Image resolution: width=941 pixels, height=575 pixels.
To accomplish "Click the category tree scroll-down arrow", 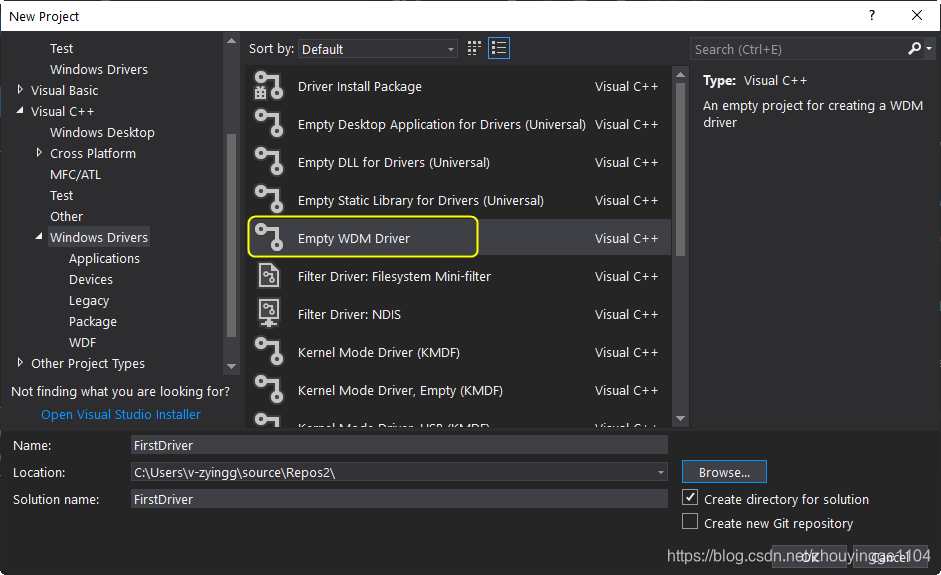I will point(231,366).
